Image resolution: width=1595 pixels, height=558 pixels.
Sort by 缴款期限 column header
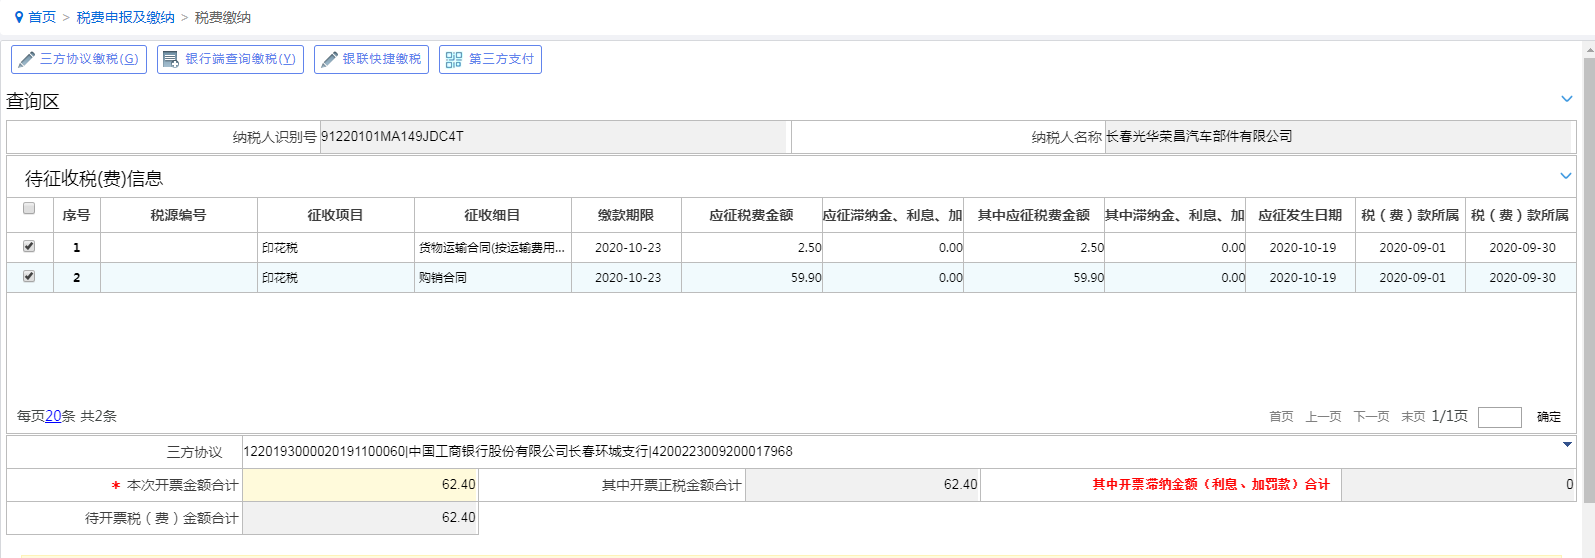tap(626, 215)
